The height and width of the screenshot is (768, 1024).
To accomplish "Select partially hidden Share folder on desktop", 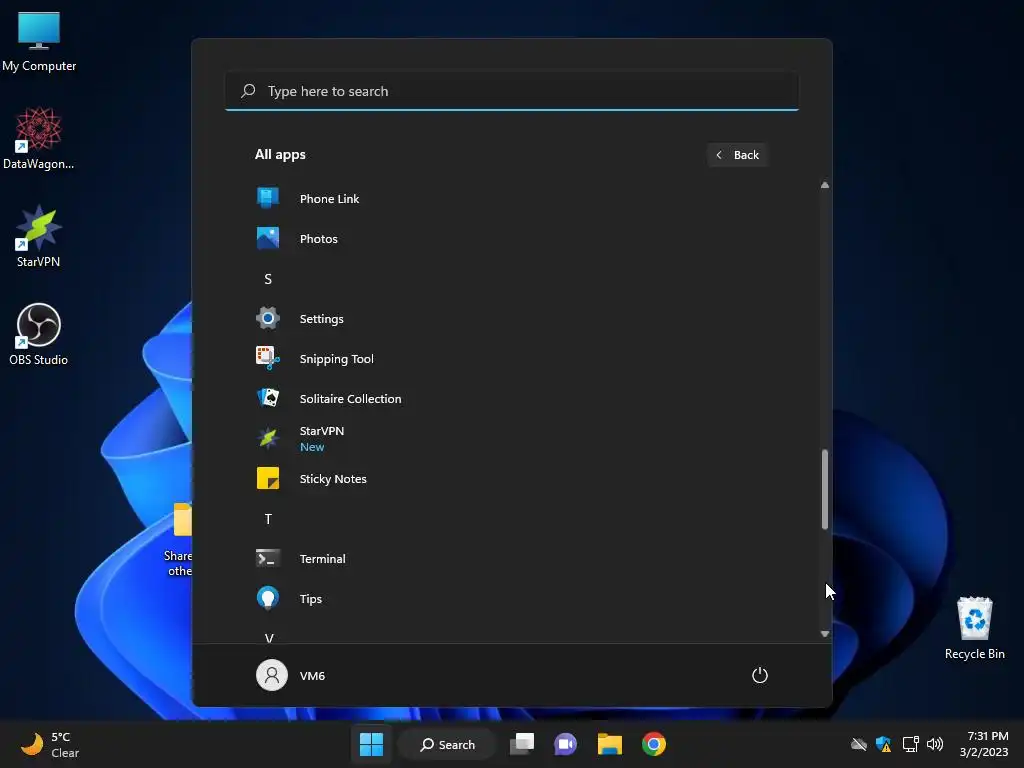I will (180, 540).
